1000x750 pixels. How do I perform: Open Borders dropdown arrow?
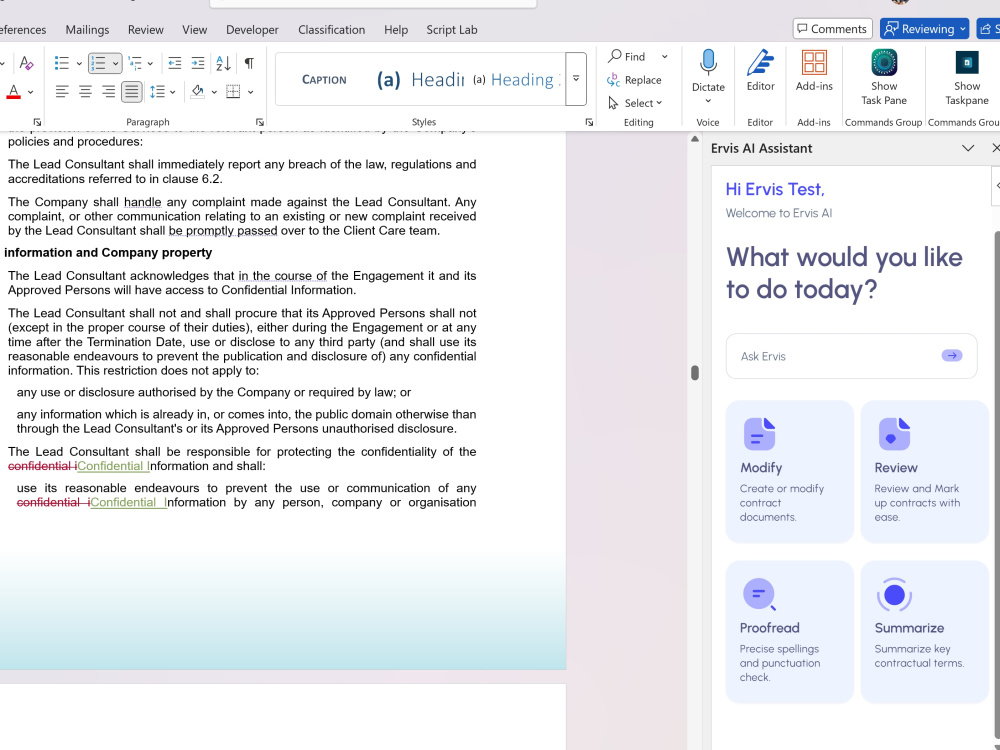pyautogui.click(x=250, y=92)
